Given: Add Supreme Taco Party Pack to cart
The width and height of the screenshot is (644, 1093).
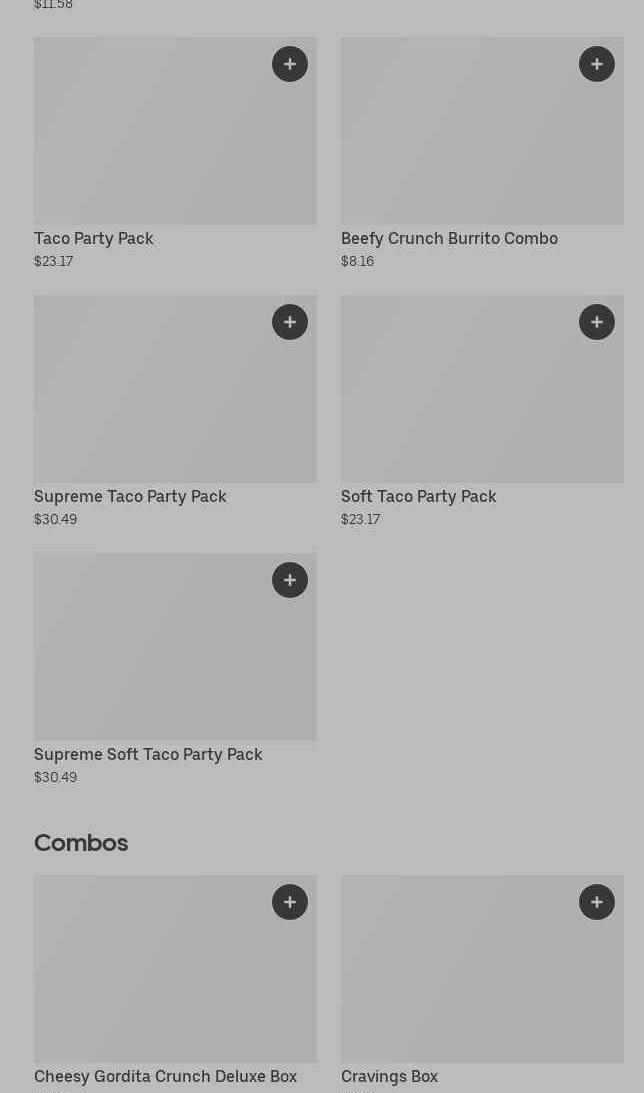Looking at the screenshot, I should pos(290,322).
